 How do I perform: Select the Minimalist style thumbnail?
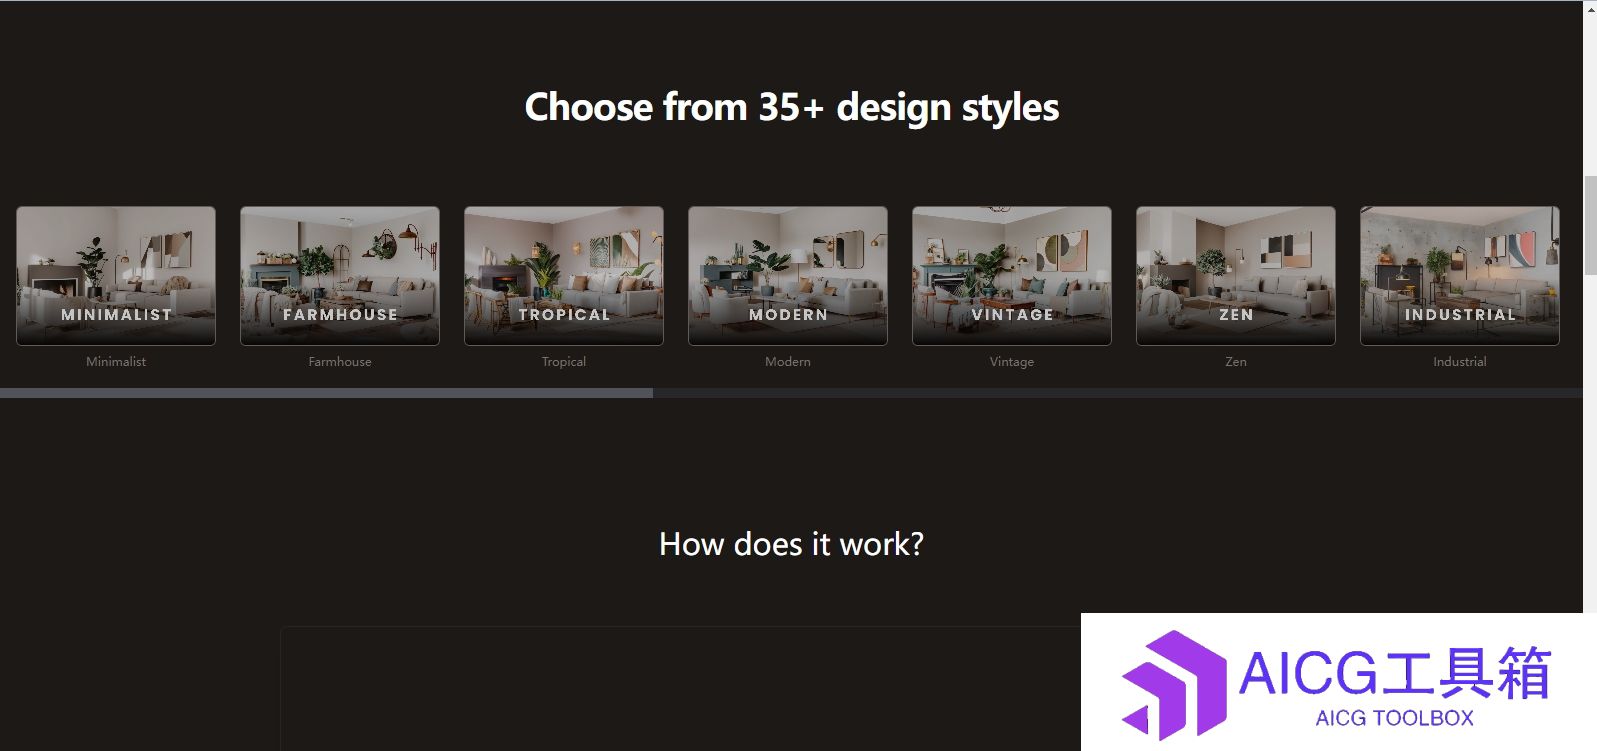click(116, 276)
